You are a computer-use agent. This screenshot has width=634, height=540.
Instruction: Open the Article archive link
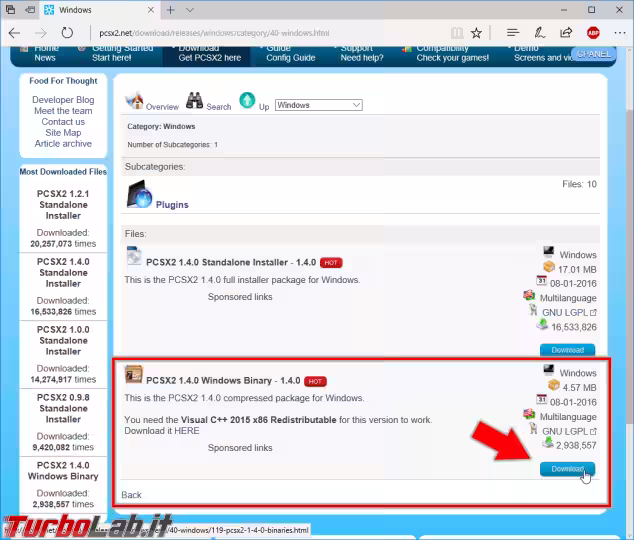63,143
